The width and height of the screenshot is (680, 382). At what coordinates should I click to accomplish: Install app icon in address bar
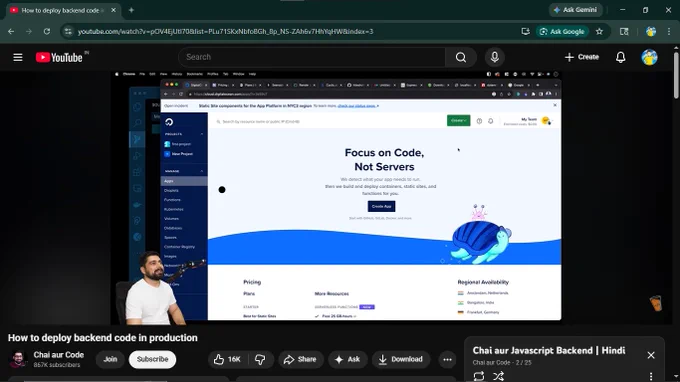pyautogui.click(x=525, y=31)
